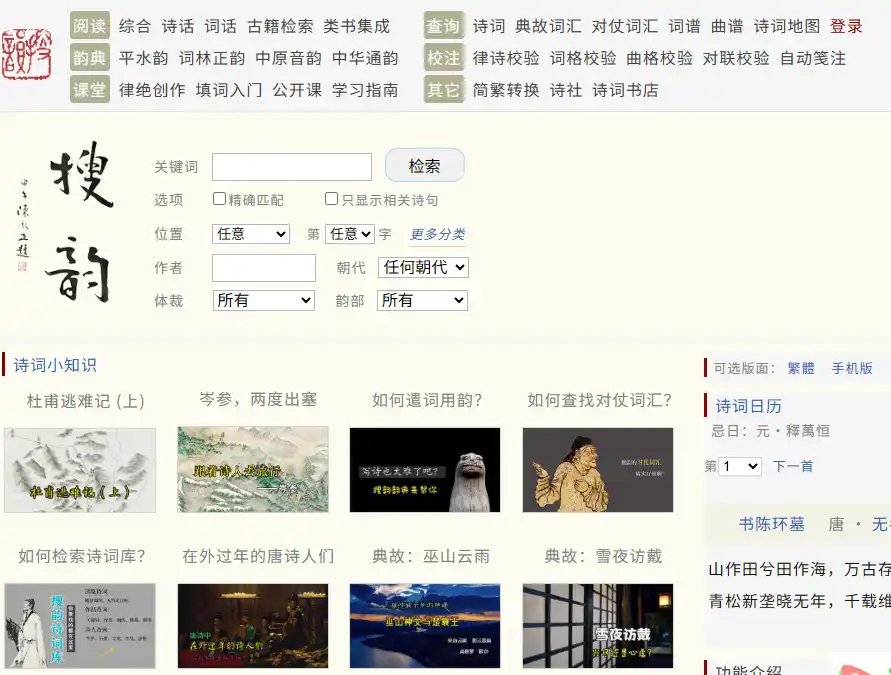Open the 阅读 category label
Viewport: 891px width, 675px height.
[x=90, y=26]
